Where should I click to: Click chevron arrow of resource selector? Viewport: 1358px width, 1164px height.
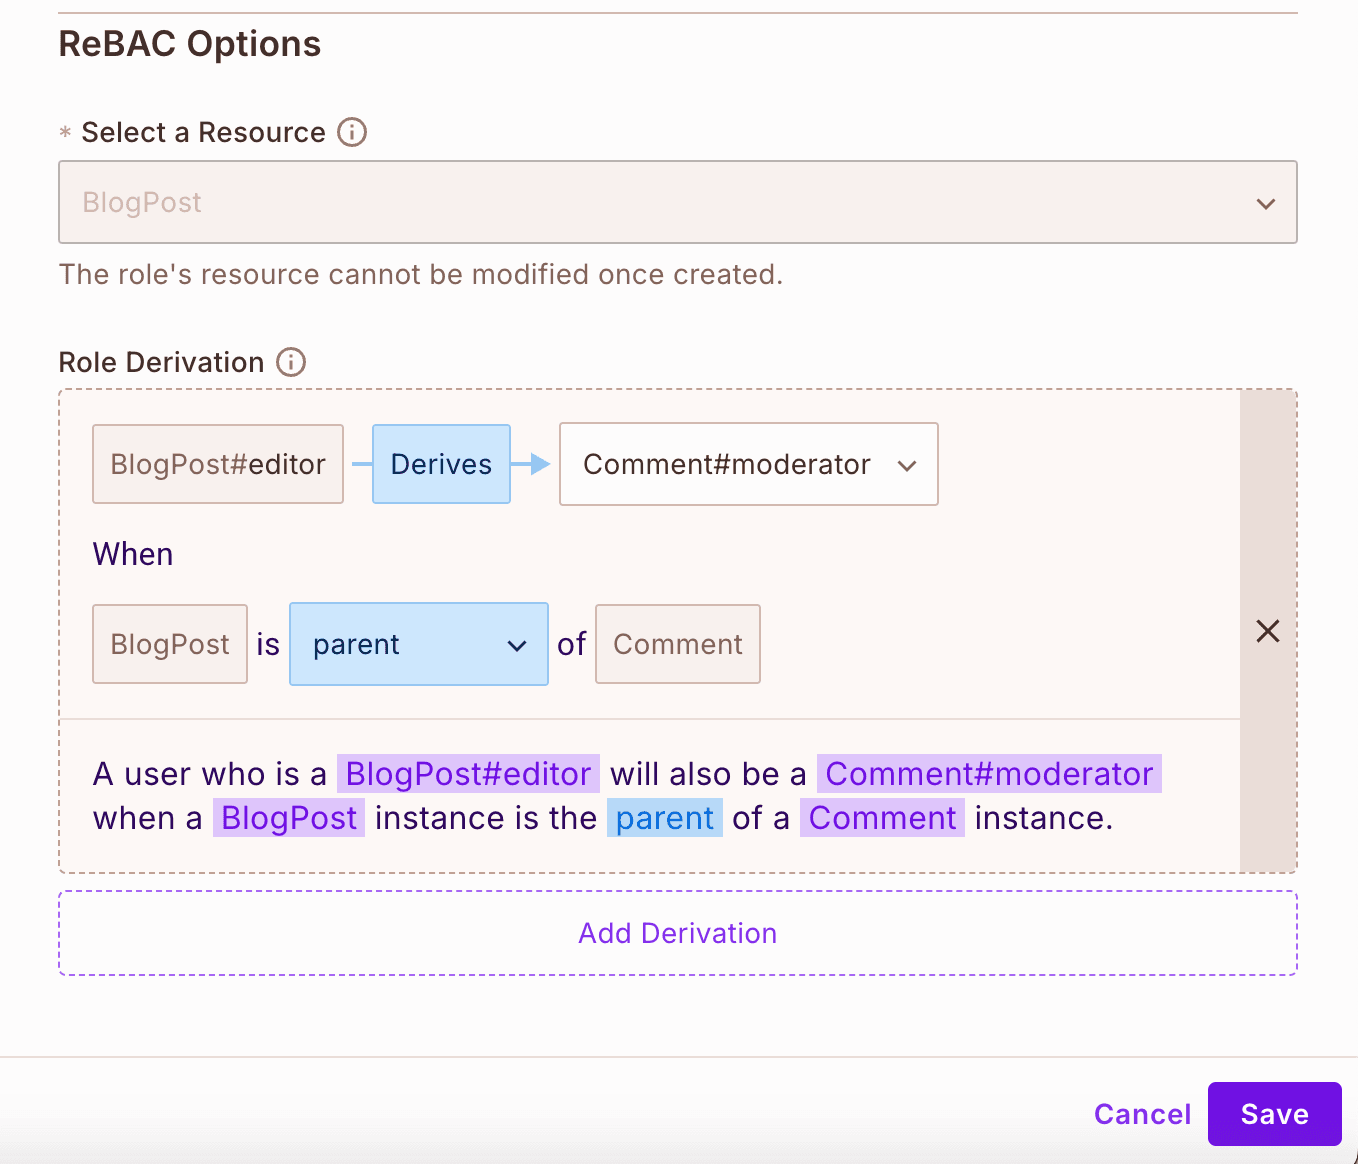[1266, 203]
